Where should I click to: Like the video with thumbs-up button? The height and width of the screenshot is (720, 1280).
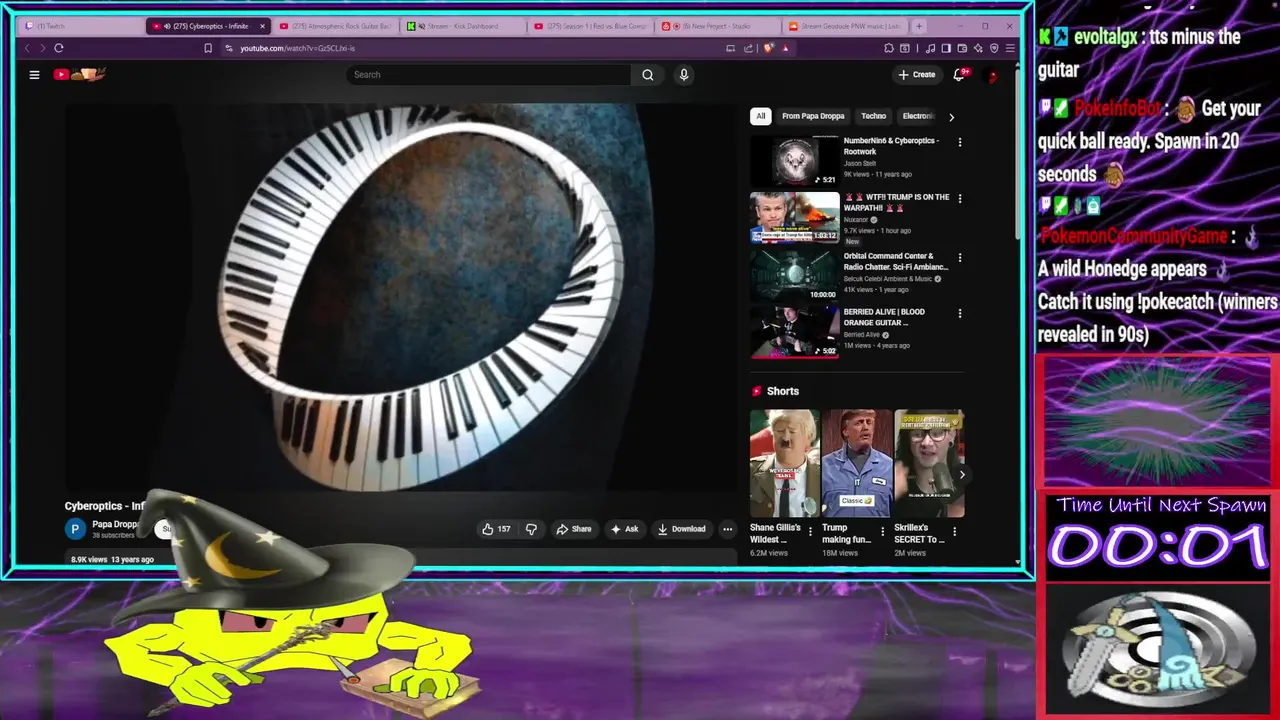click(497, 529)
